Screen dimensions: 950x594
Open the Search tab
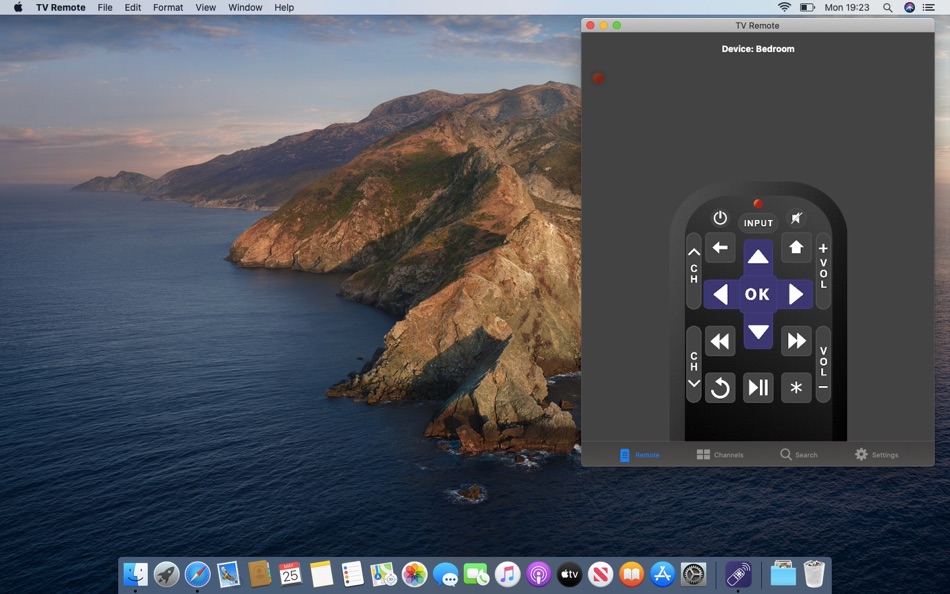point(799,454)
